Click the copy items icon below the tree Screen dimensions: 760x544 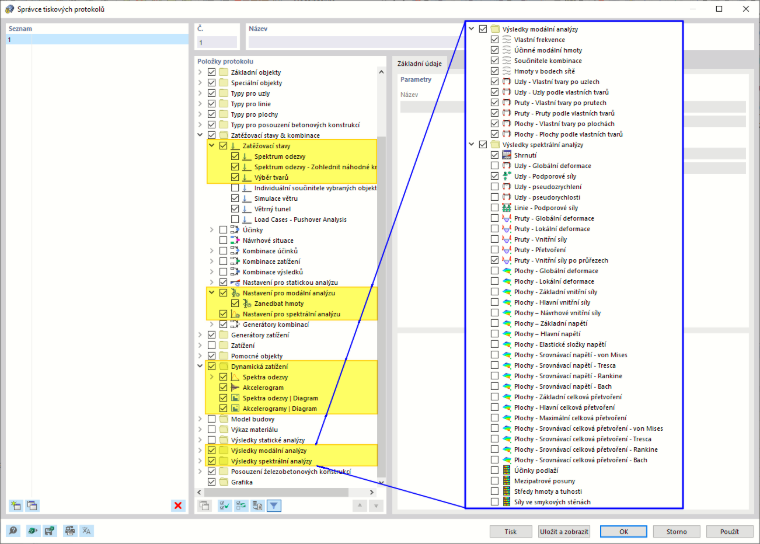point(204,506)
